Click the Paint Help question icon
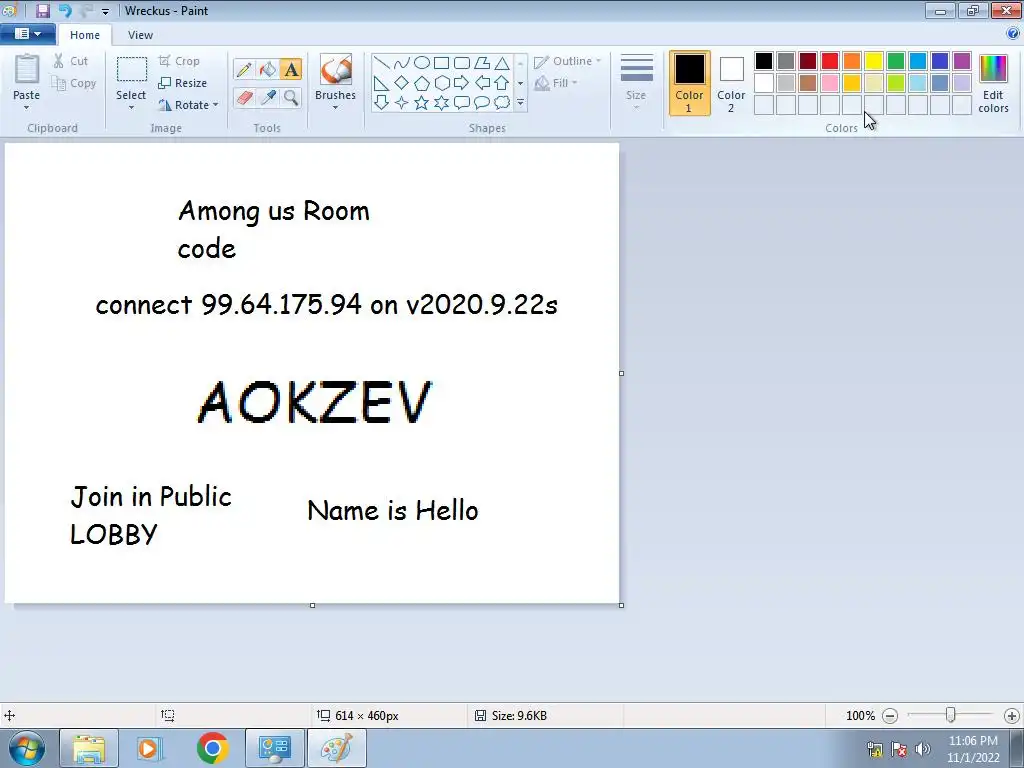This screenshot has width=1024, height=768. click(x=1013, y=34)
